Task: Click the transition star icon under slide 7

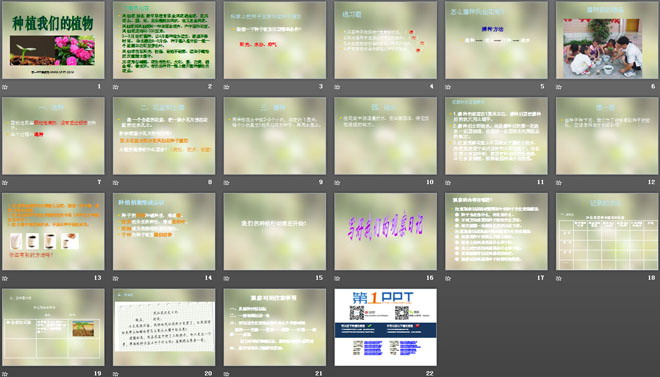Action: (x=5, y=183)
